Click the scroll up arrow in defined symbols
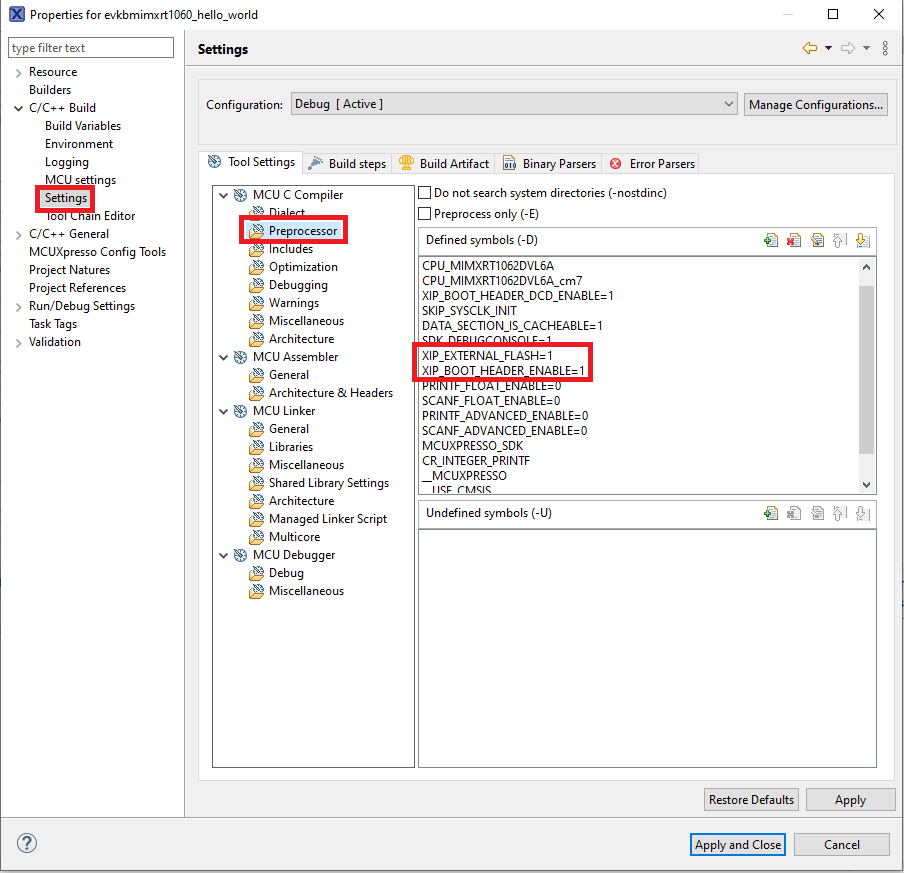The width and height of the screenshot is (904, 873). click(867, 267)
